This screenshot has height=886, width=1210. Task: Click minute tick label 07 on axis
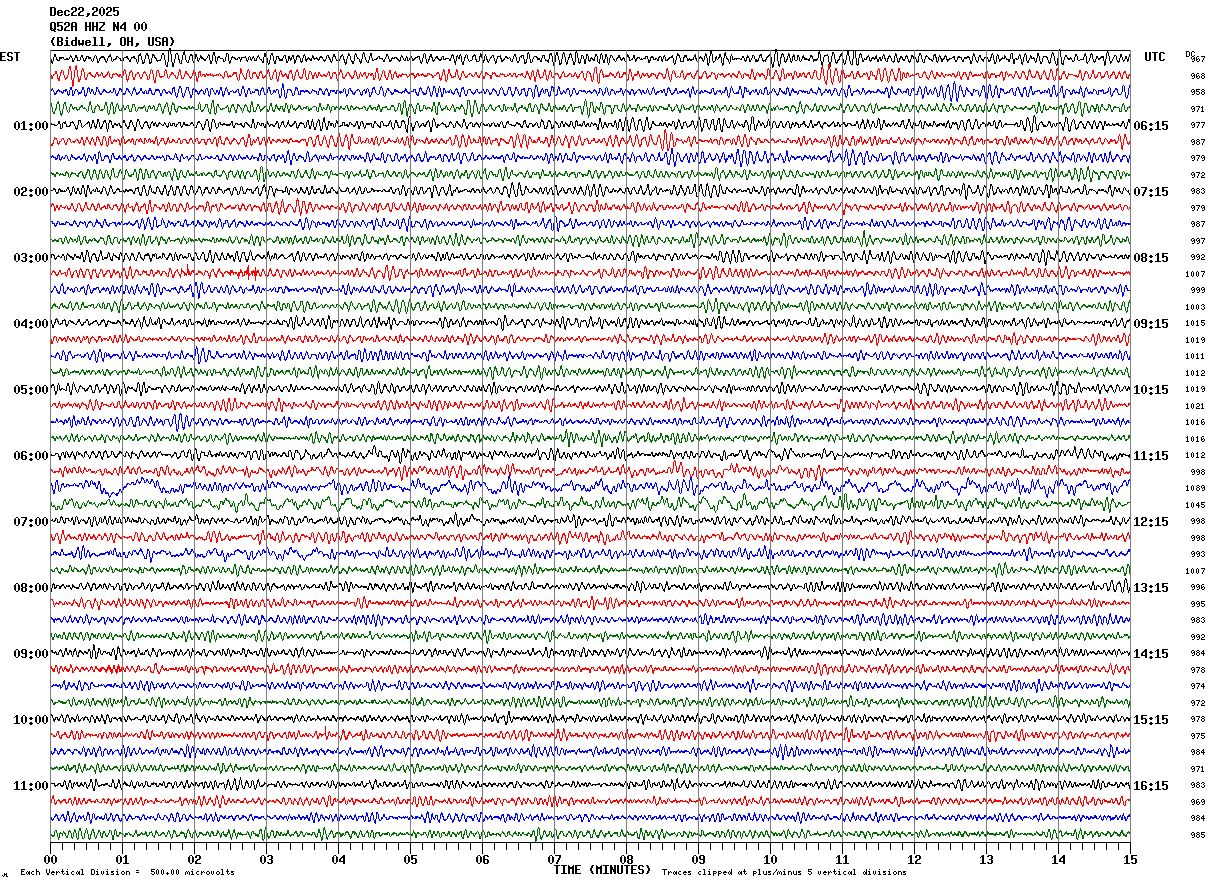click(x=554, y=859)
